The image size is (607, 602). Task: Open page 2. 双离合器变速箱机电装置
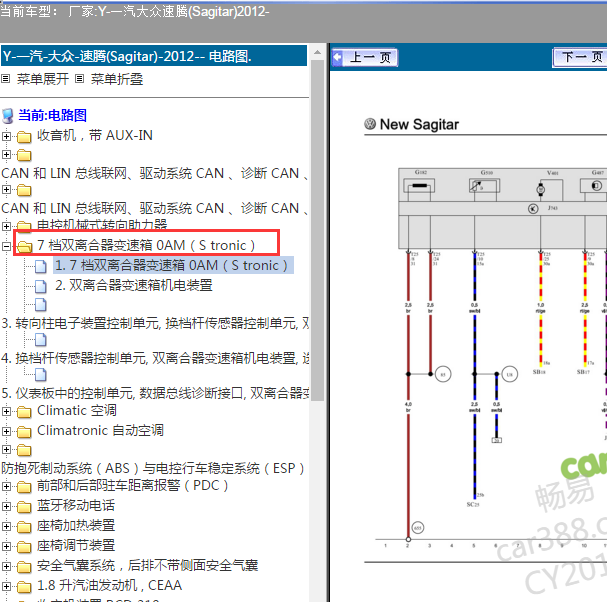(x=134, y=285)
